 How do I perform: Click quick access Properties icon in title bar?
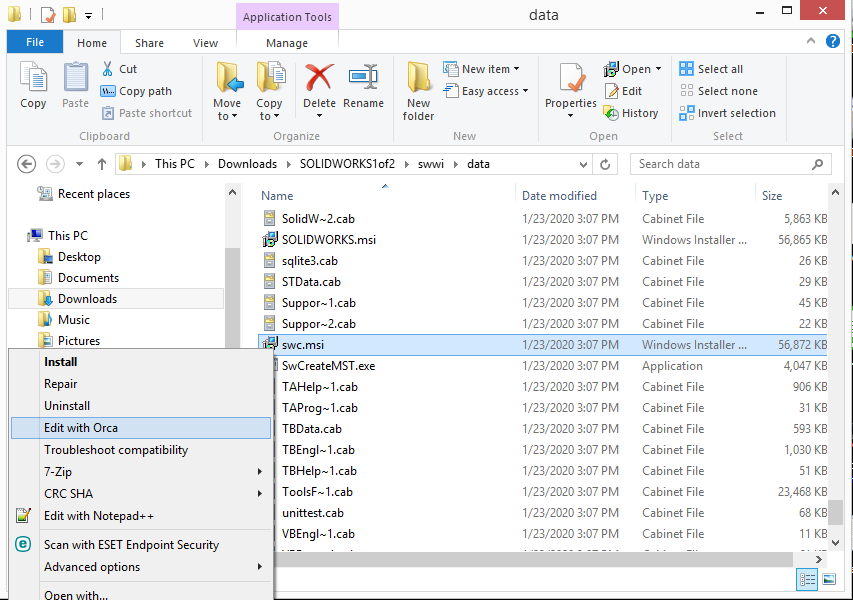click(48, 15)
